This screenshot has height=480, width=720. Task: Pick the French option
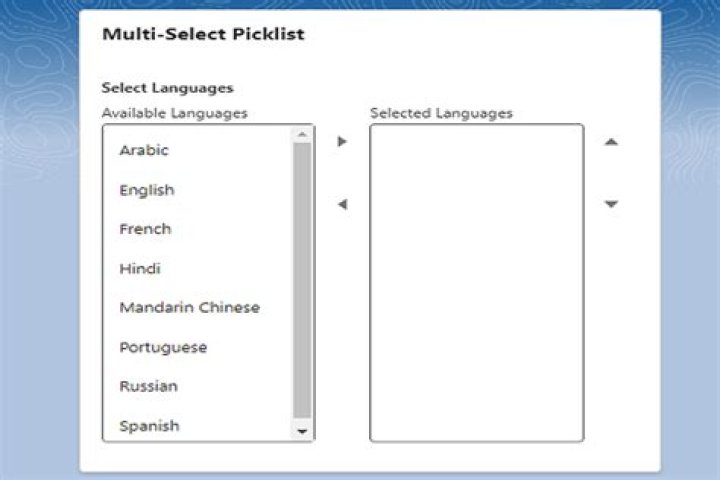(145, 229)
